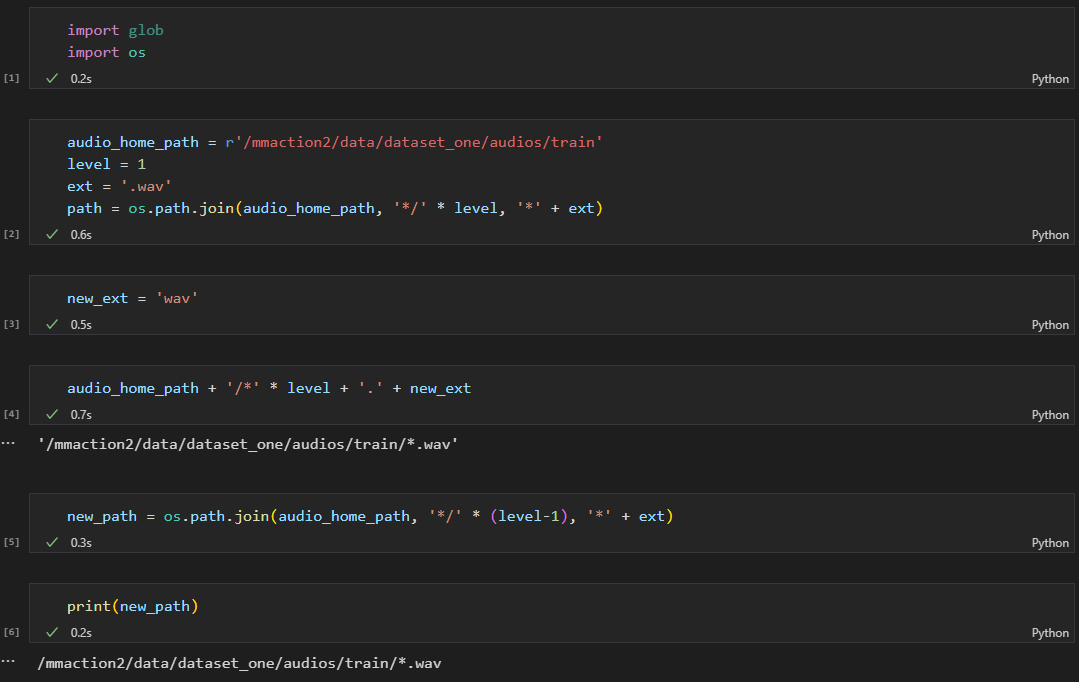
Task: Click the Python label on the print(new_path) cell
Action: point(1049,632)
